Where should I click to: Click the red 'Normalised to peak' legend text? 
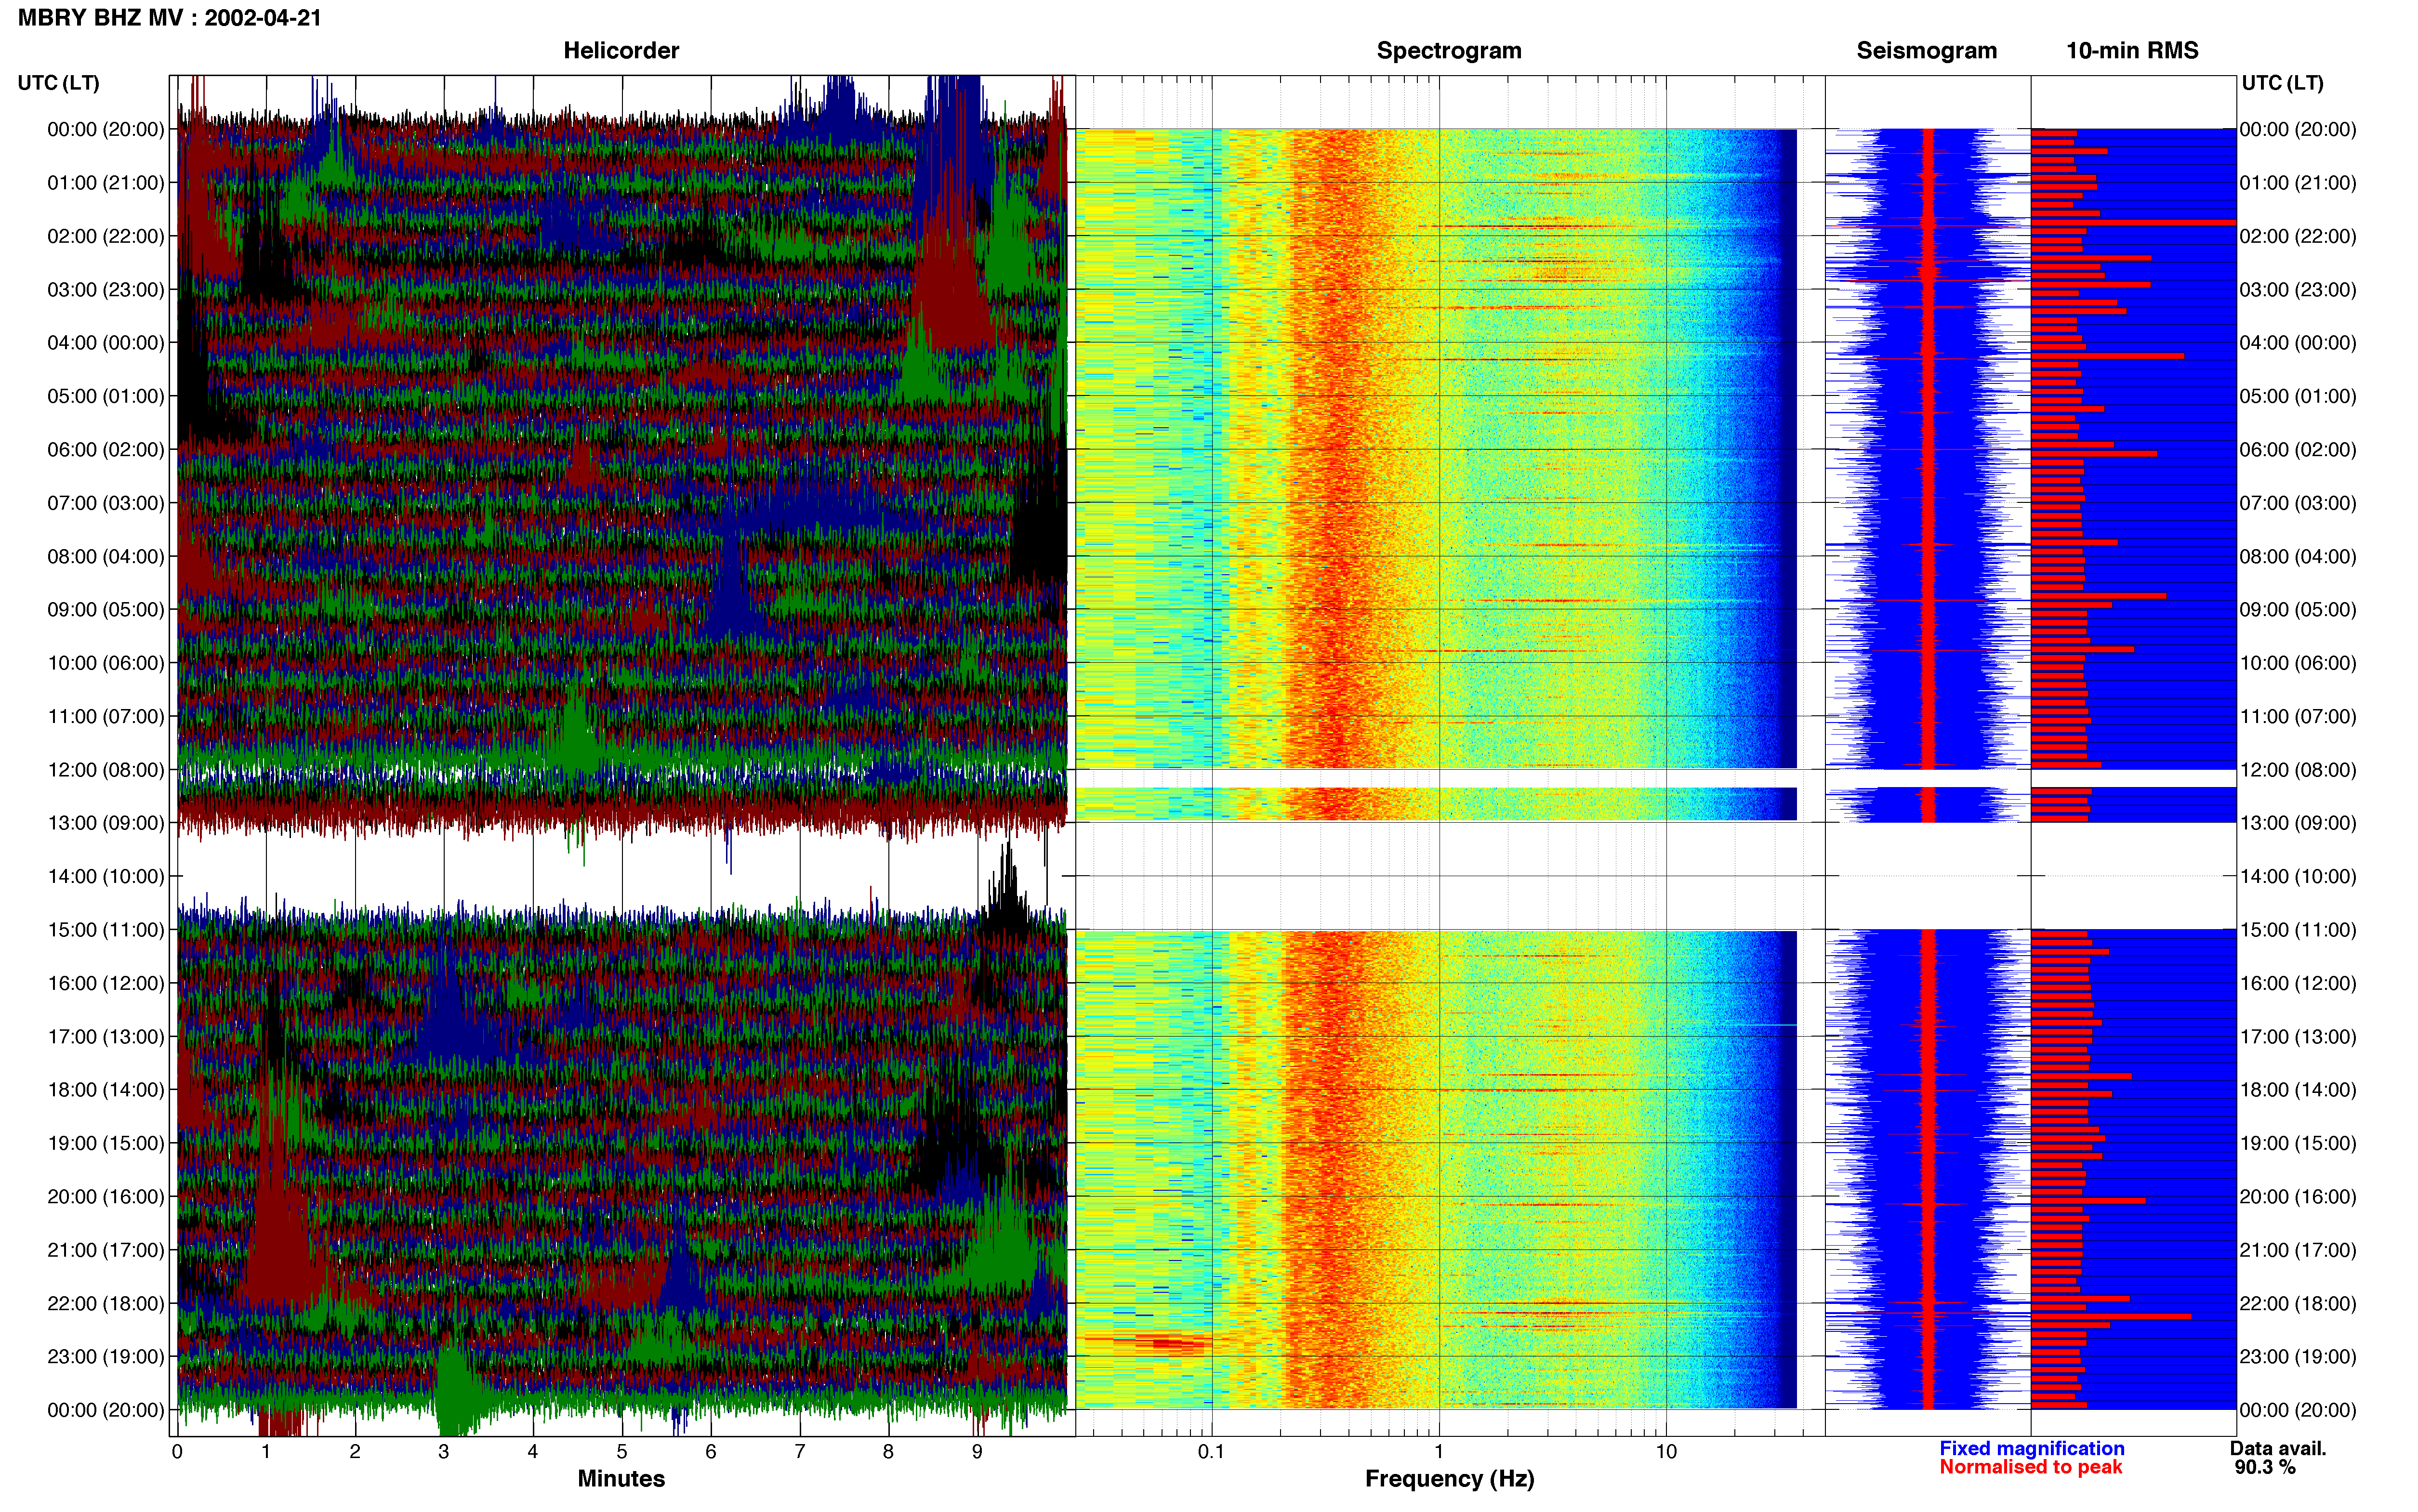(2030, 1467)
